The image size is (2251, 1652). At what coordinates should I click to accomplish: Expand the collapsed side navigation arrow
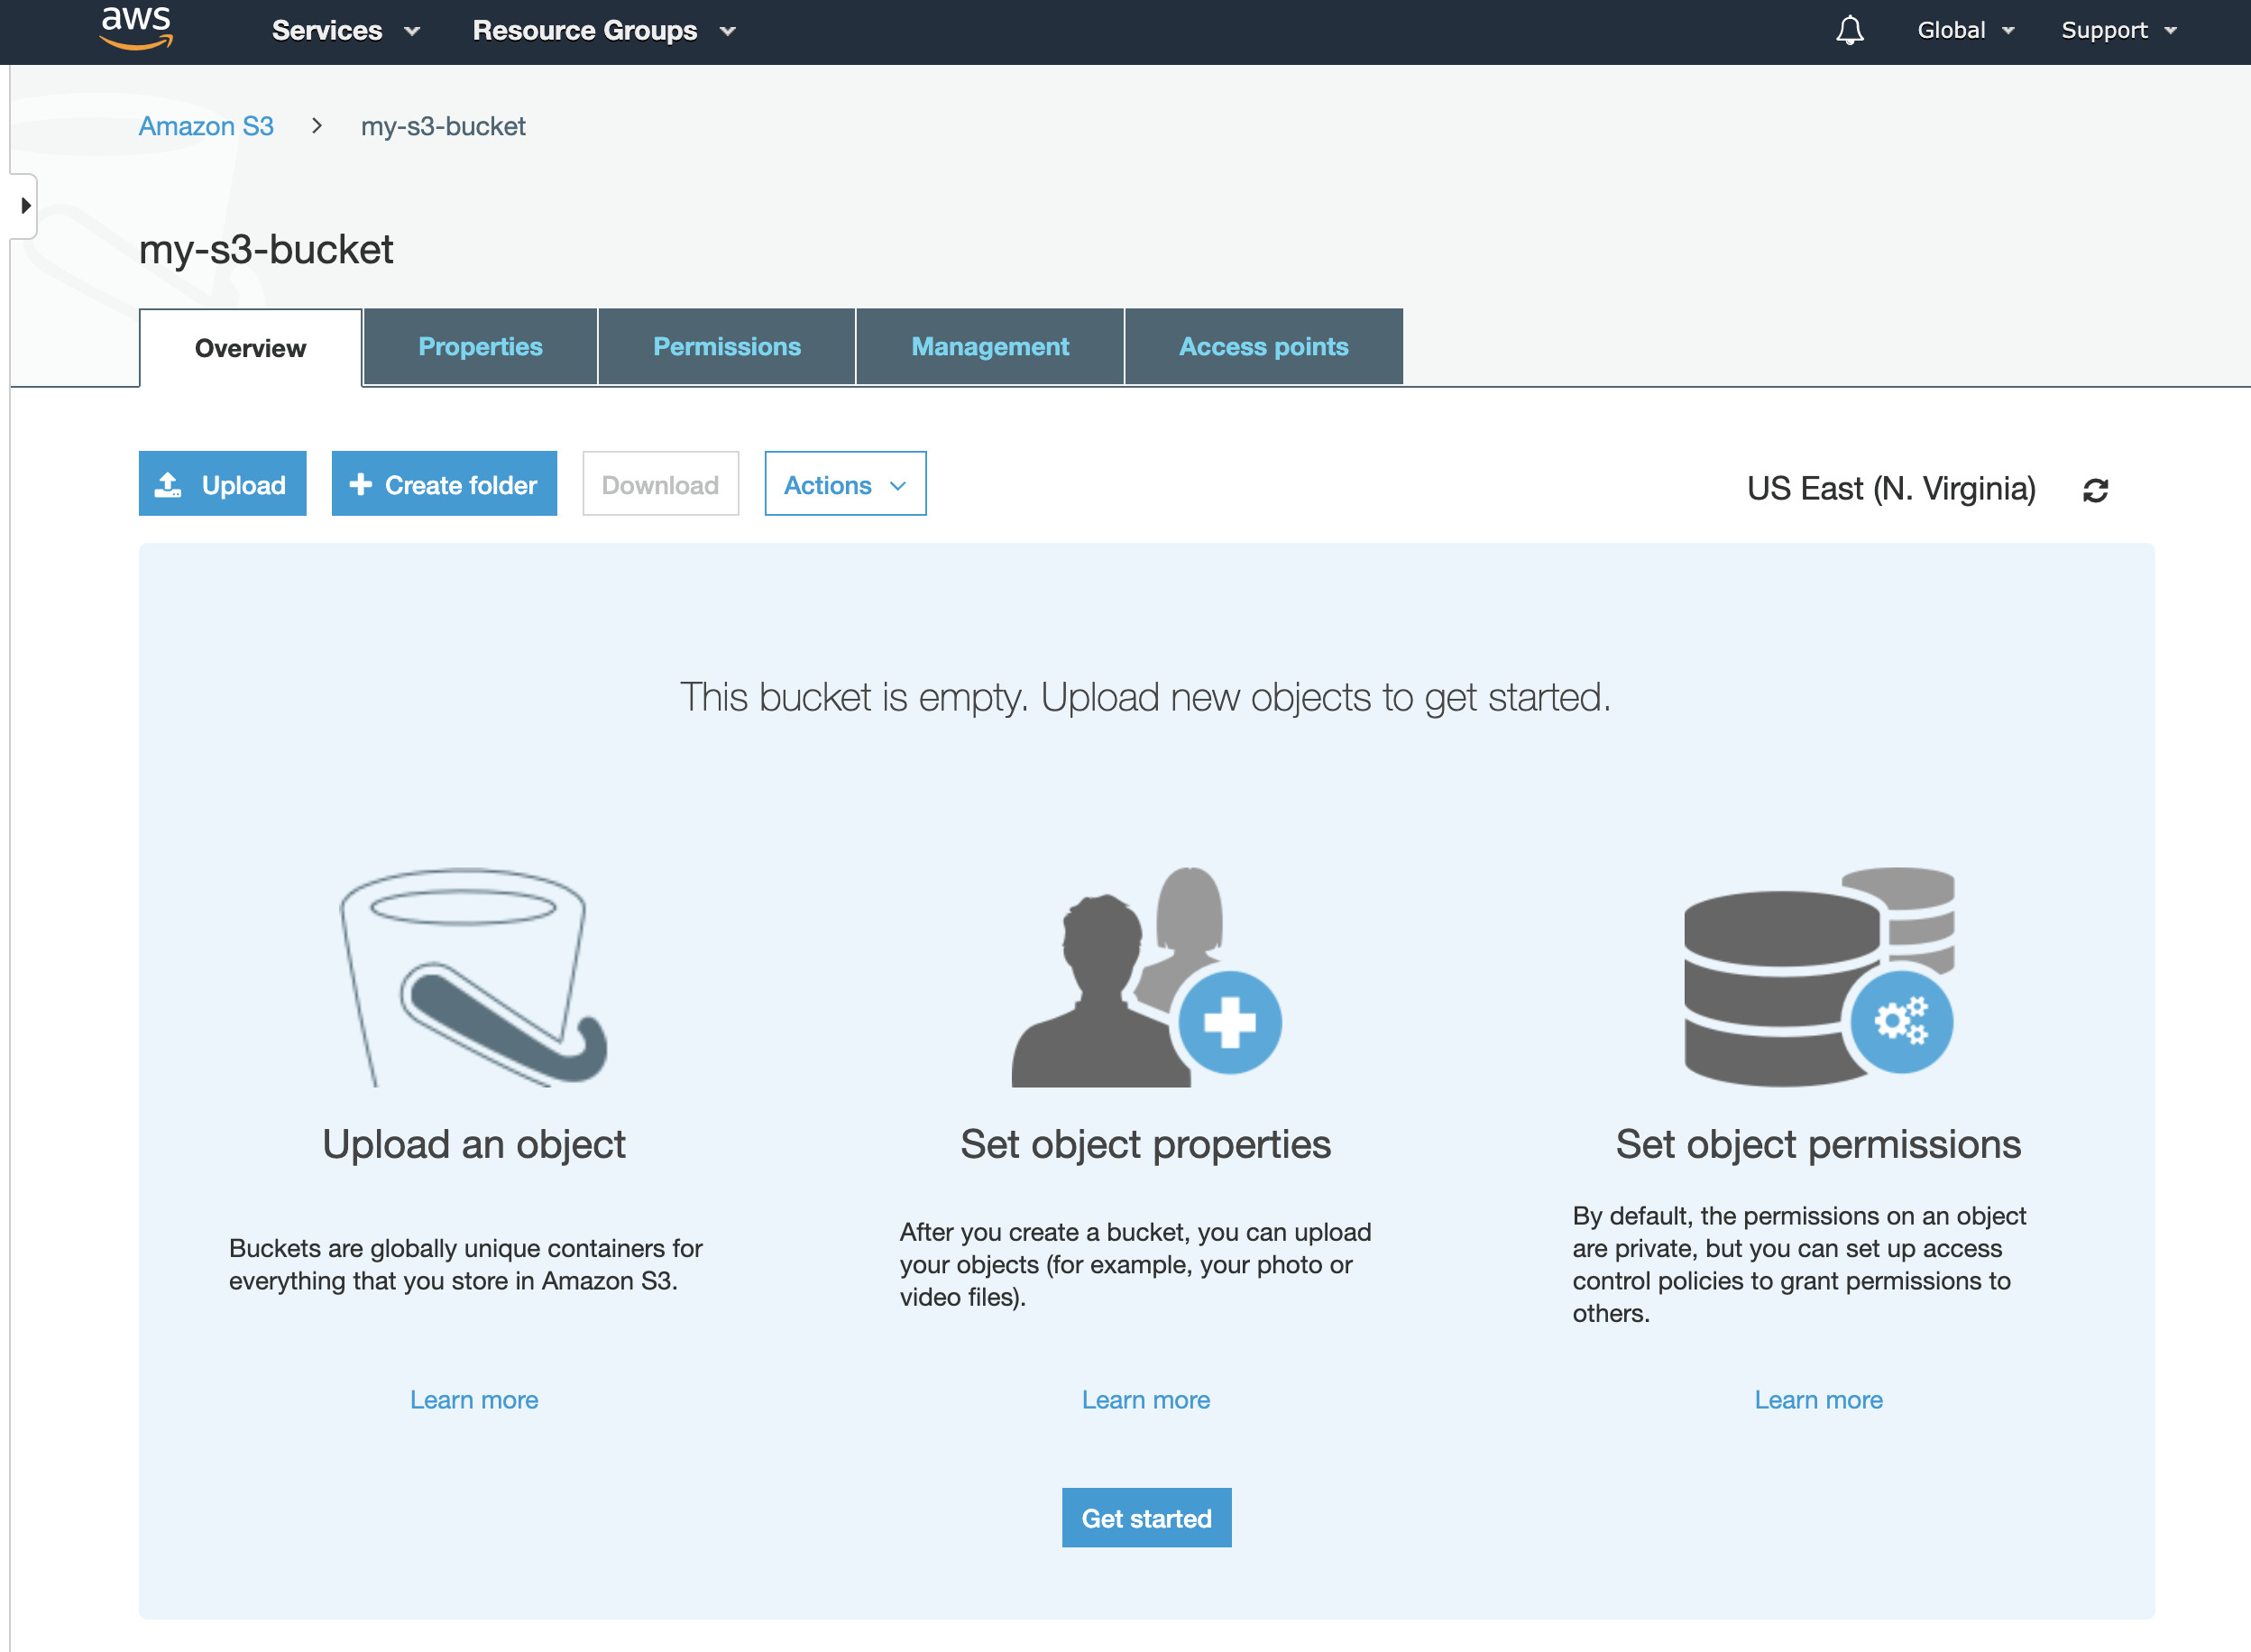(24, 206)
